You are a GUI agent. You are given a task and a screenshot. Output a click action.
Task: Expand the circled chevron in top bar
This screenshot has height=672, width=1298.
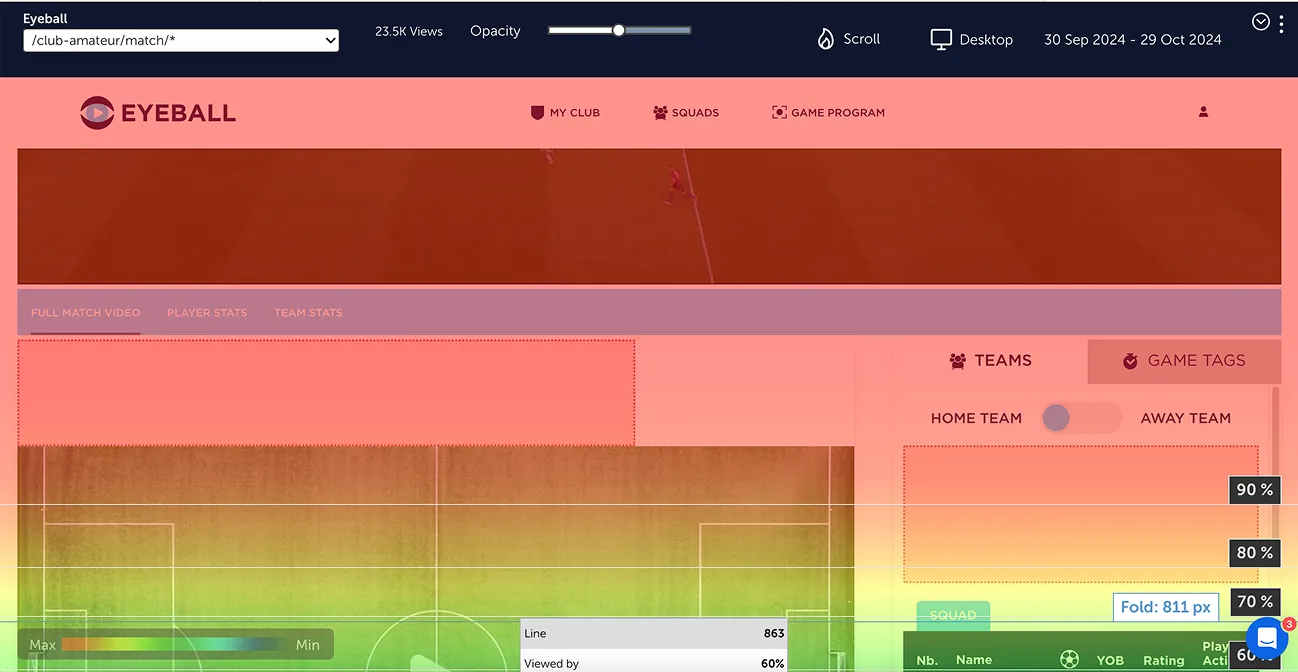1261,22
